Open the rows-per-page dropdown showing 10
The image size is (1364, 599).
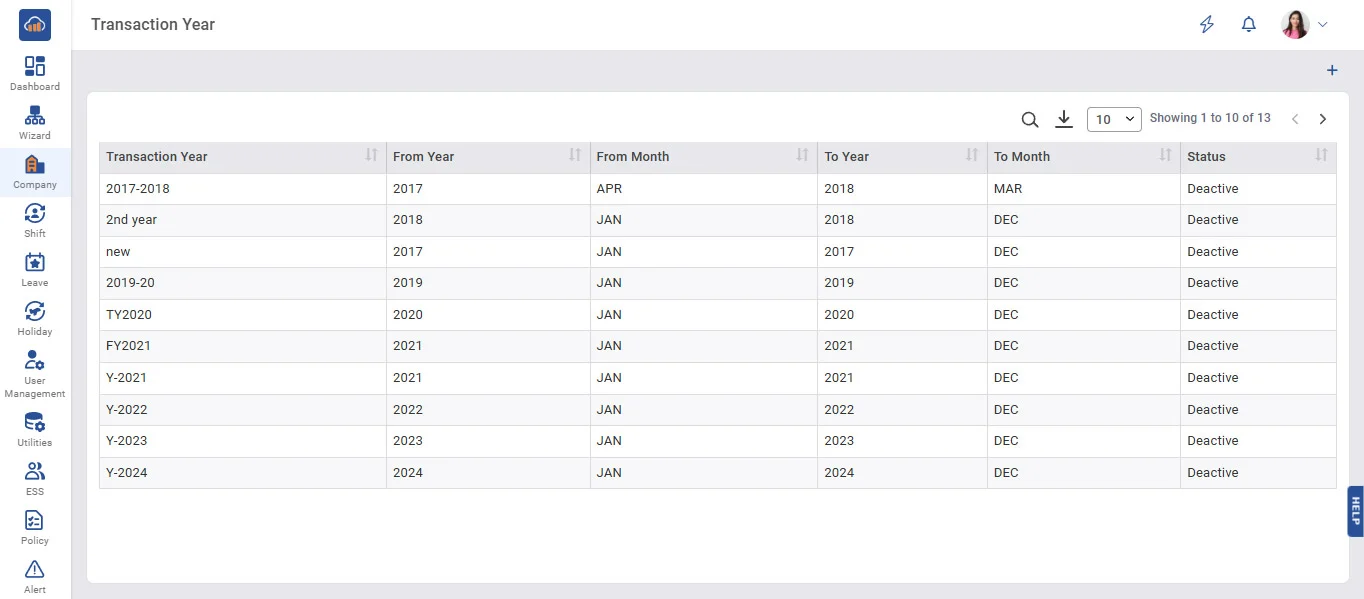(x=1114, y=119)
